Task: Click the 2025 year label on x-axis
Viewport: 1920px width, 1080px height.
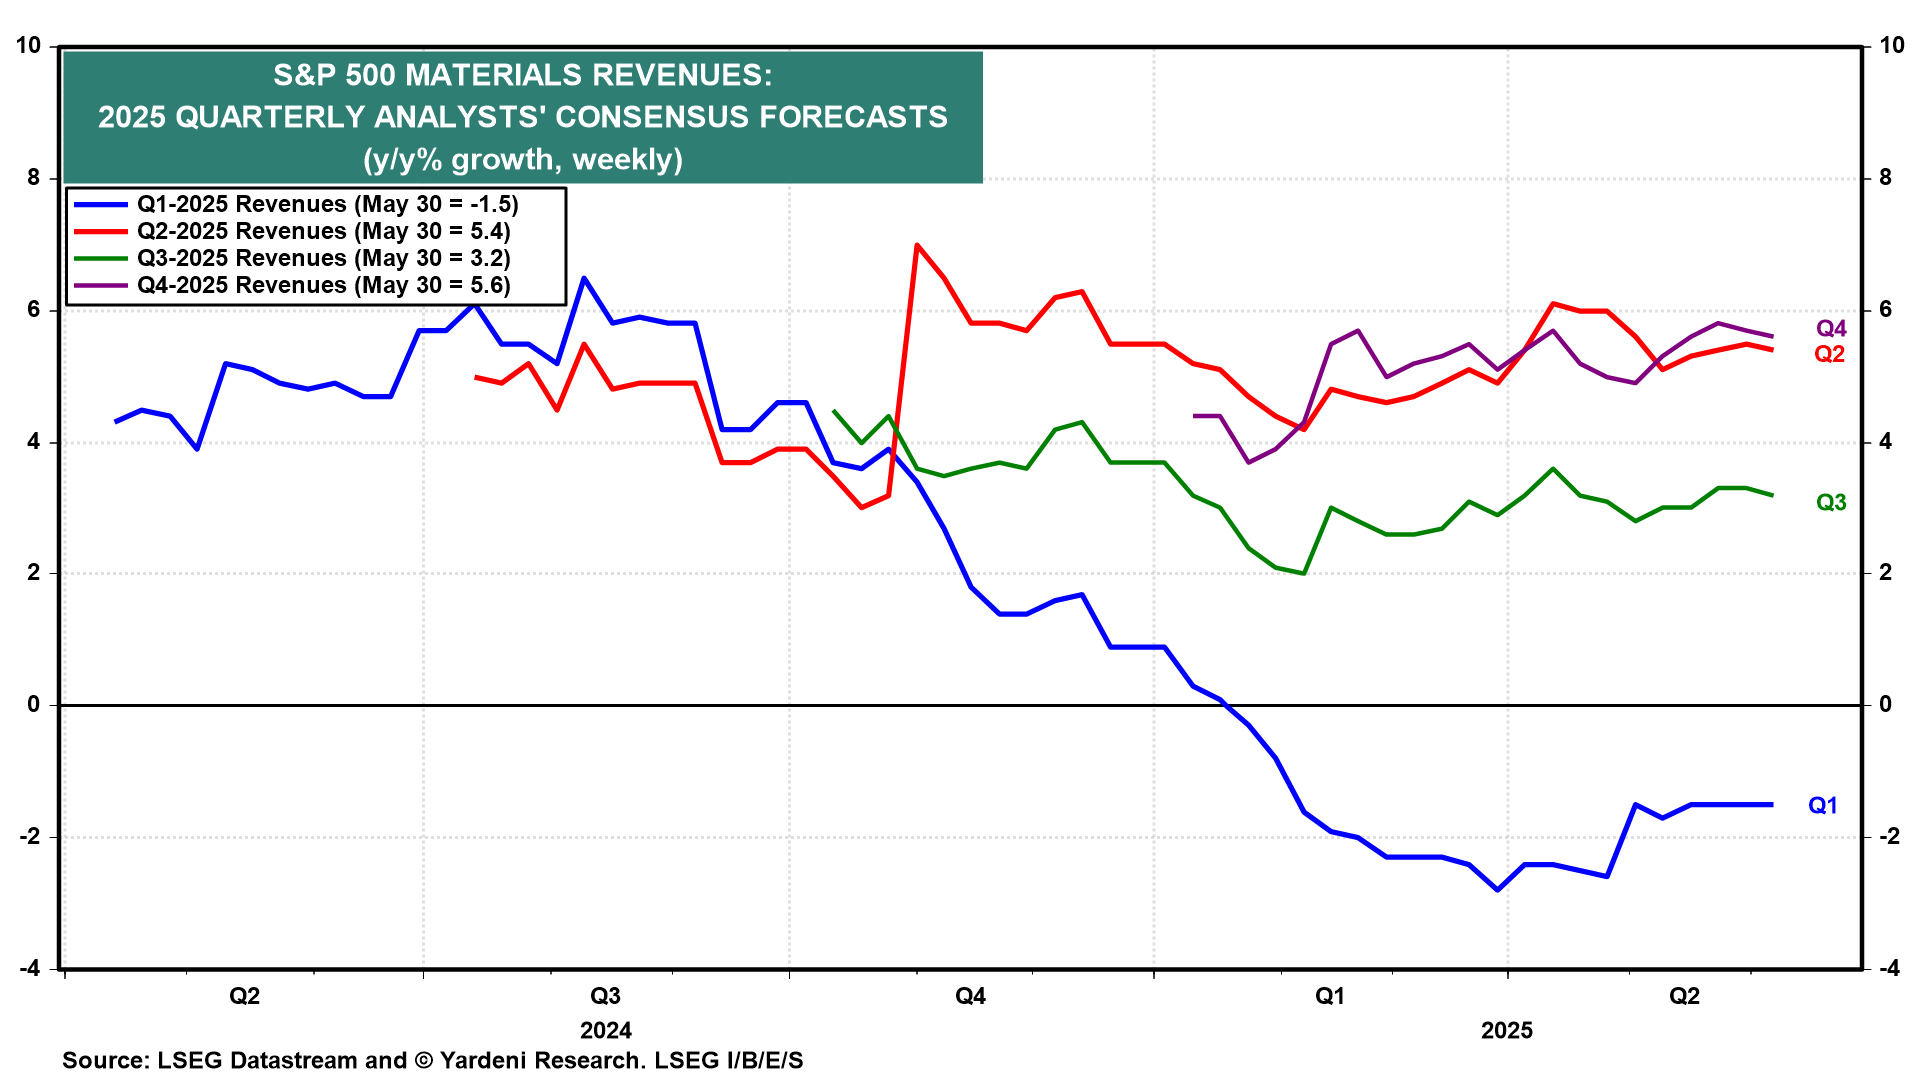Action: tap(1506, 1031)
